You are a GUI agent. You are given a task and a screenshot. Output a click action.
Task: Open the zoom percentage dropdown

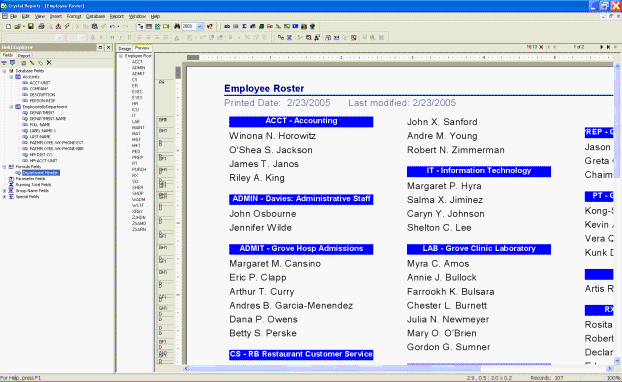point(200,27)
